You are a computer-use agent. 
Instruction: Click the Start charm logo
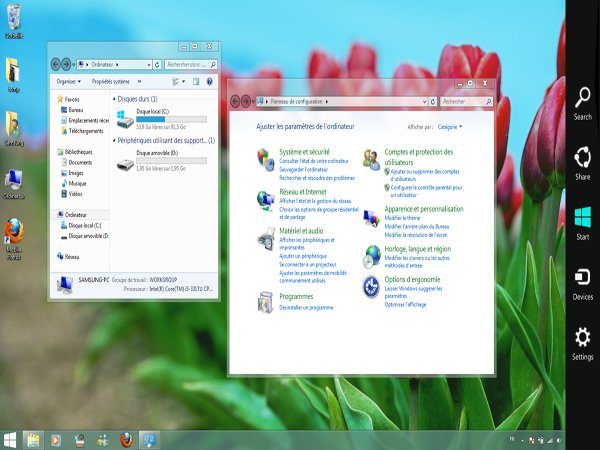pyautogui.click(x=583, y=217)
